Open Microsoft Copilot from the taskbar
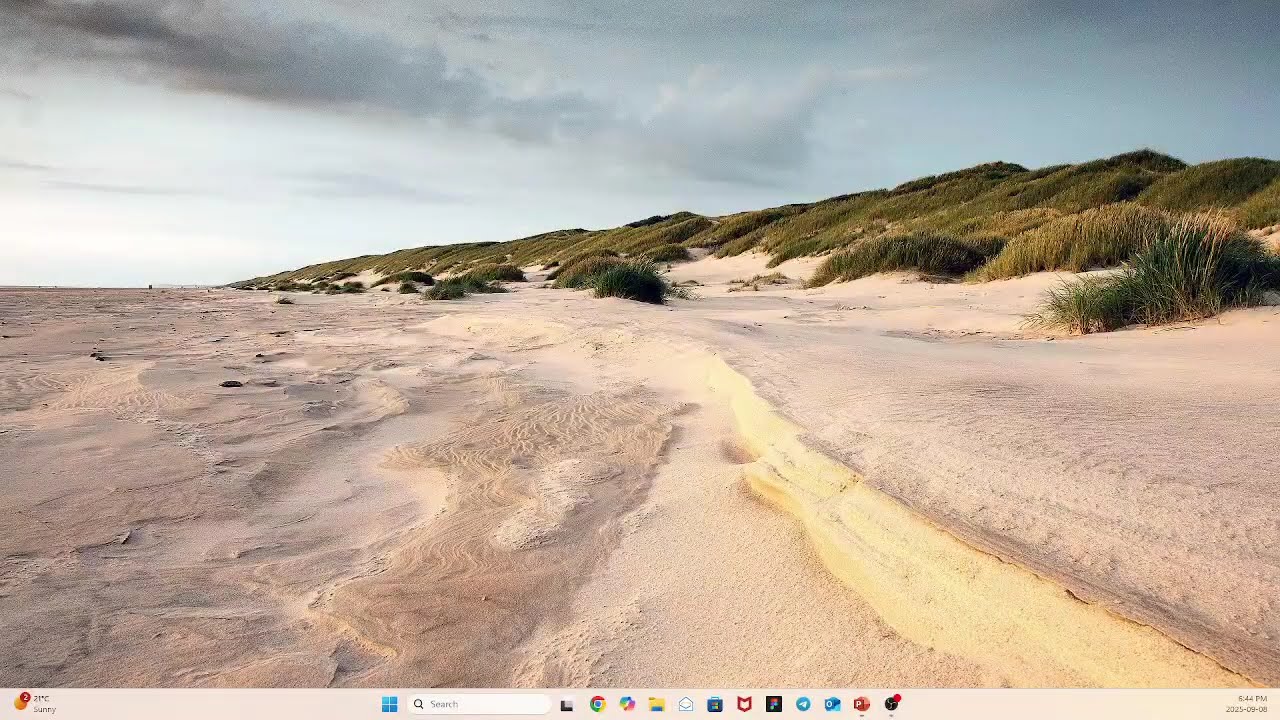Image resolution: width=1280 pixels, height=720 pixels. tap(627, 704)
